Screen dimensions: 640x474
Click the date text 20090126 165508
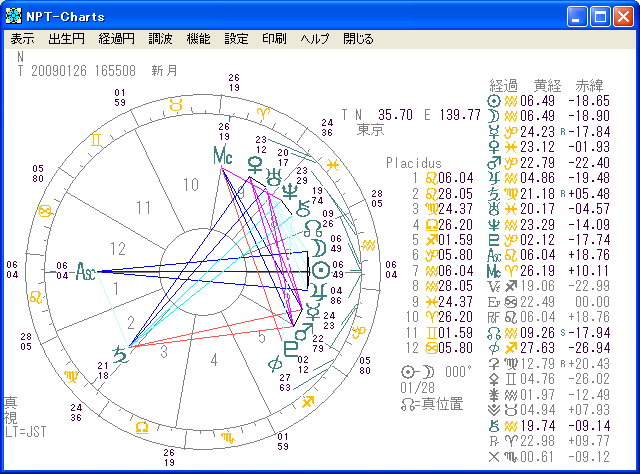[83, 71]
